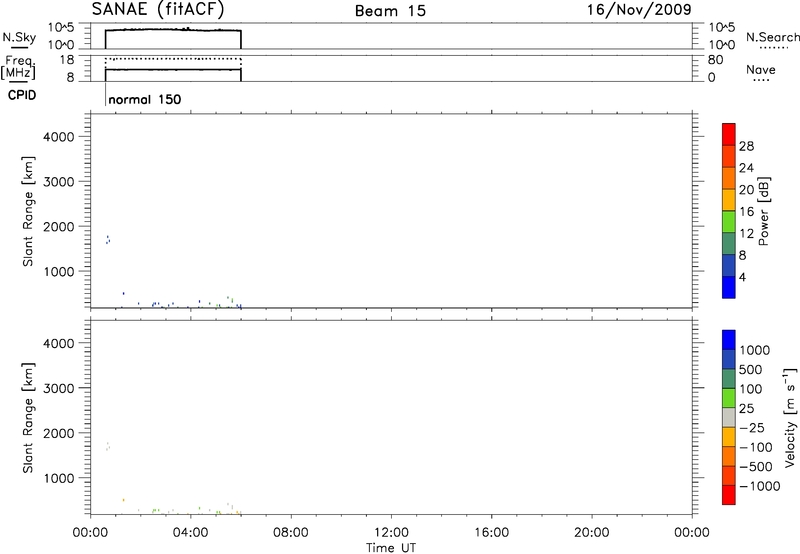Click the dotted Nave trace in frequency panel
Screen dimensions: 800x554
pyautogui.click(x=173, y=59)
